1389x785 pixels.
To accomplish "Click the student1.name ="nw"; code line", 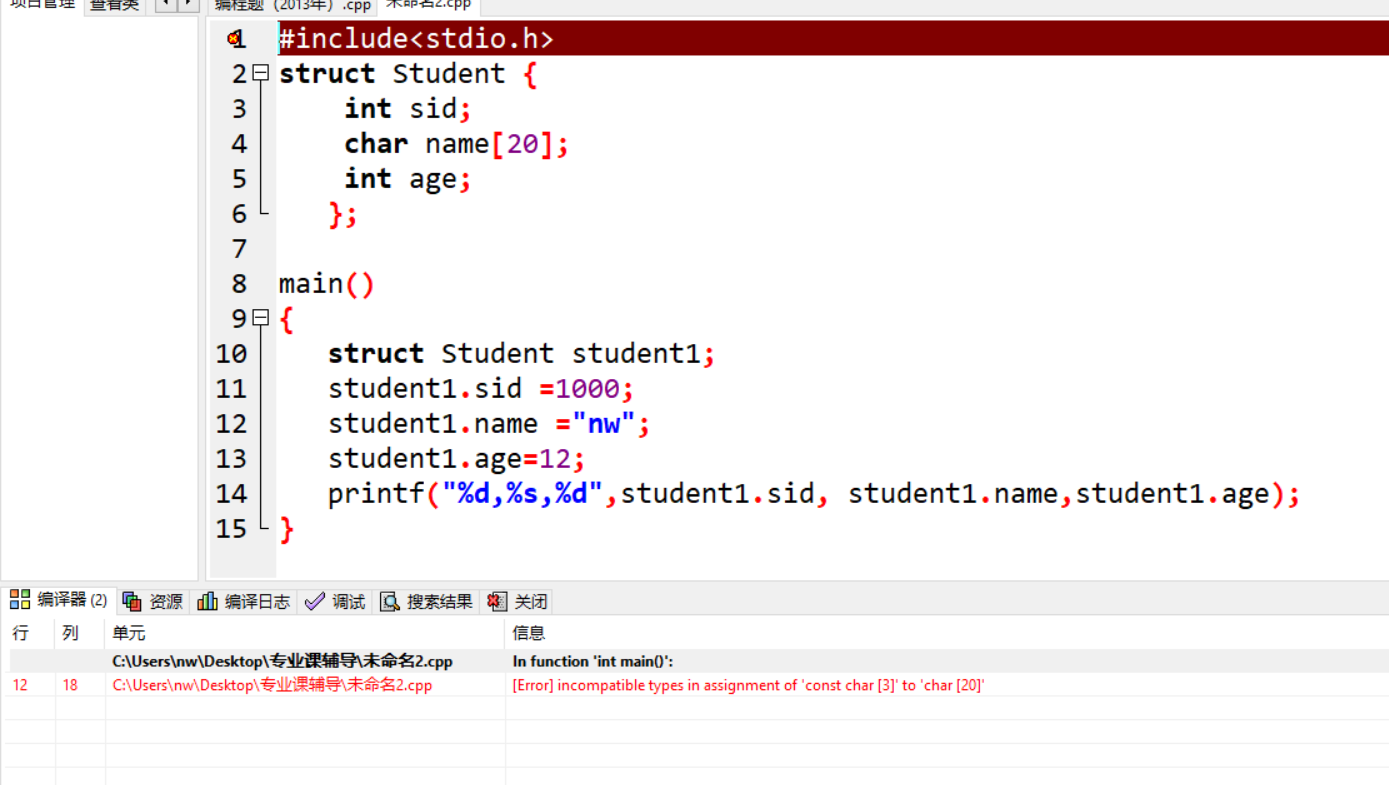I will tap(489, 424).
